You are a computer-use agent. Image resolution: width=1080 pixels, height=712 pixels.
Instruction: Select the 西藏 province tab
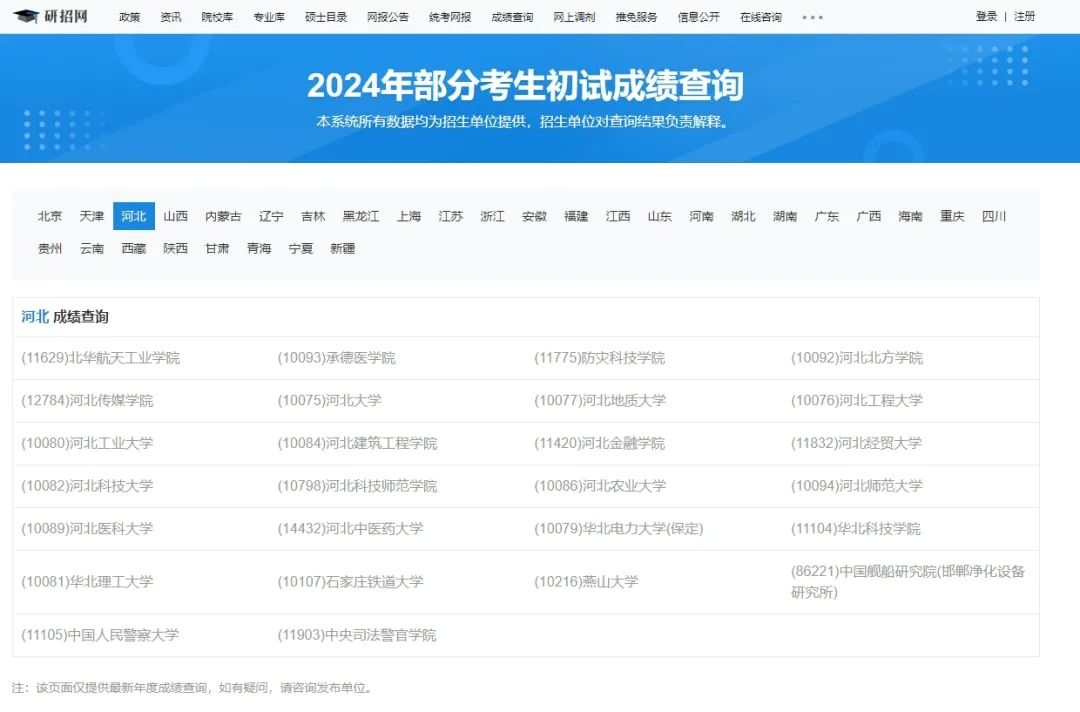coord(134,249)
